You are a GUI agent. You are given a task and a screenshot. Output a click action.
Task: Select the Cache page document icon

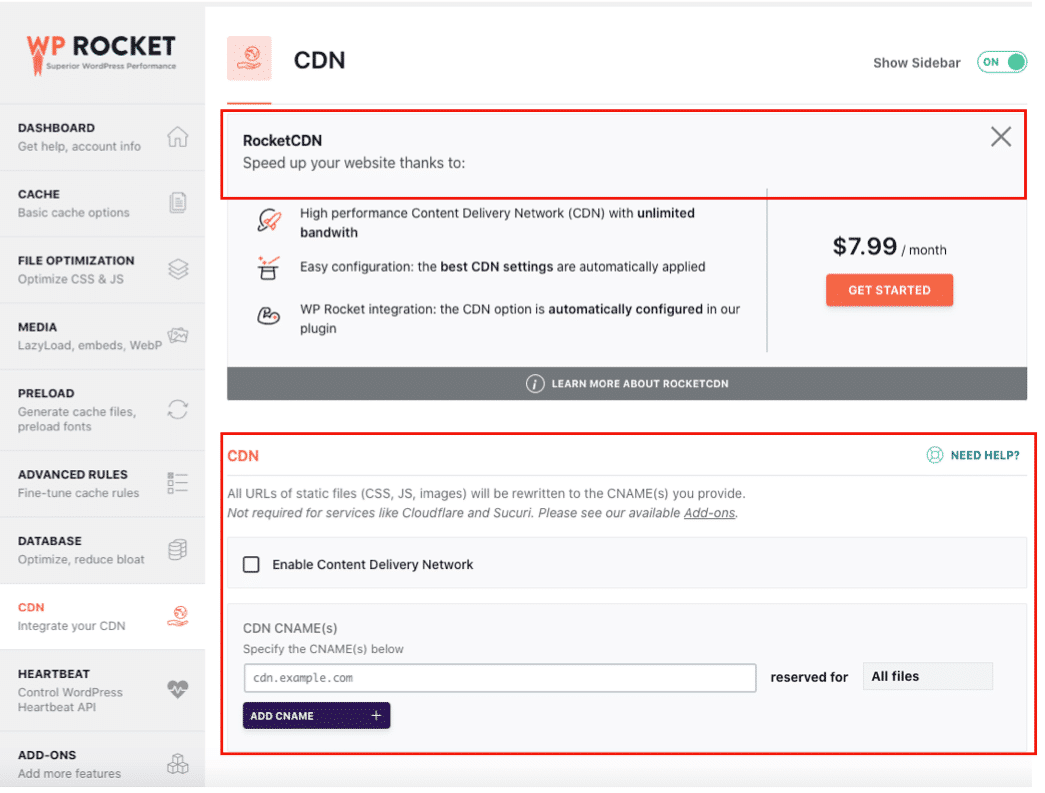pyautogui.click(x=178, y=202)
